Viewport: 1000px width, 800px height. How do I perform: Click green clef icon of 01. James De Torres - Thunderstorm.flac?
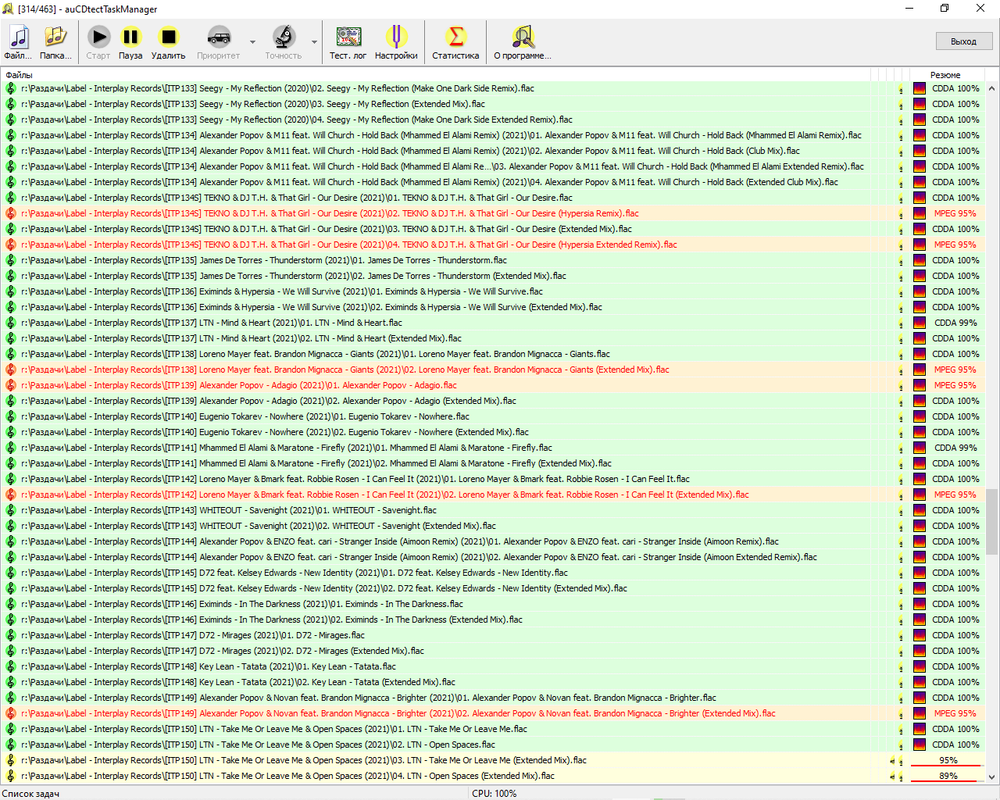tap(11, 260)
